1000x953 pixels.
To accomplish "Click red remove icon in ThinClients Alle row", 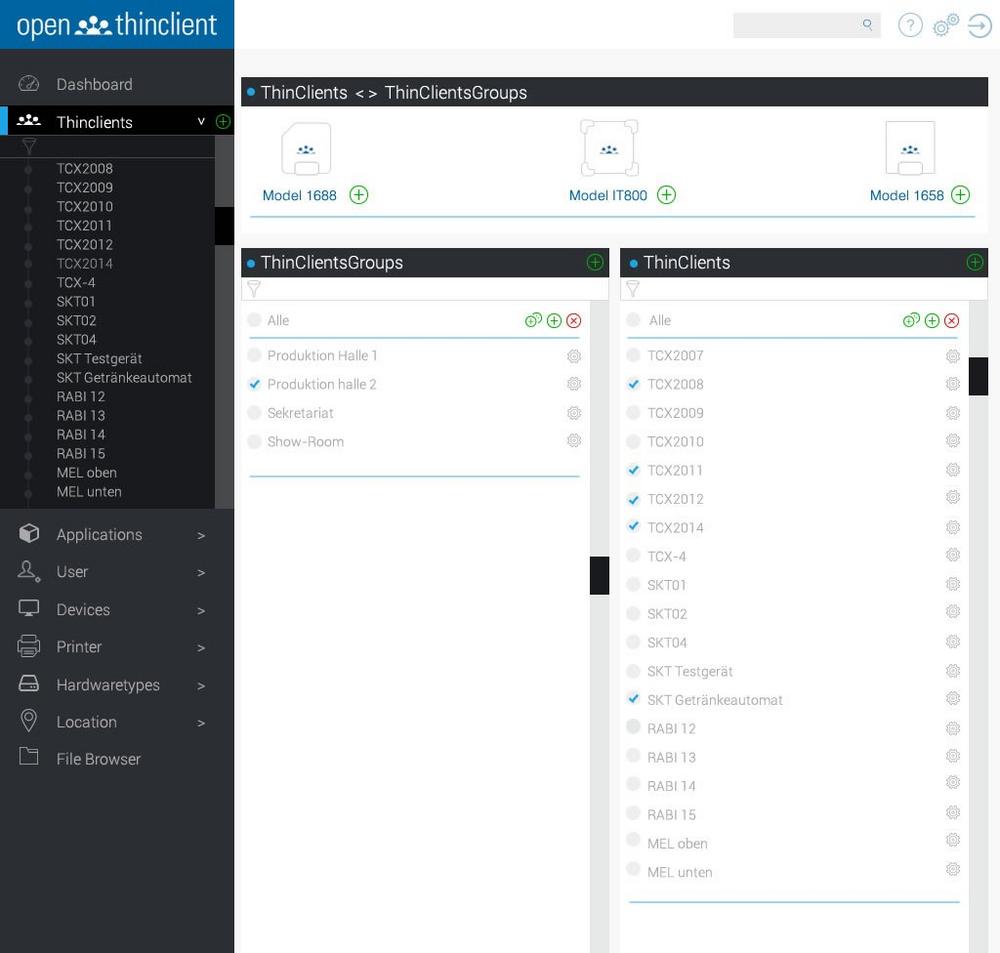I will tap(952, 320).
